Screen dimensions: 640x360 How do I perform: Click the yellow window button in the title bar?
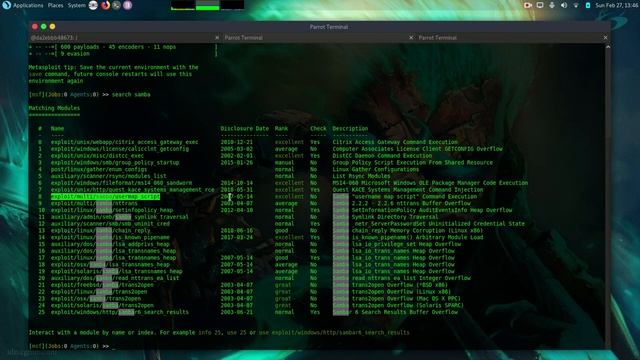52,27
